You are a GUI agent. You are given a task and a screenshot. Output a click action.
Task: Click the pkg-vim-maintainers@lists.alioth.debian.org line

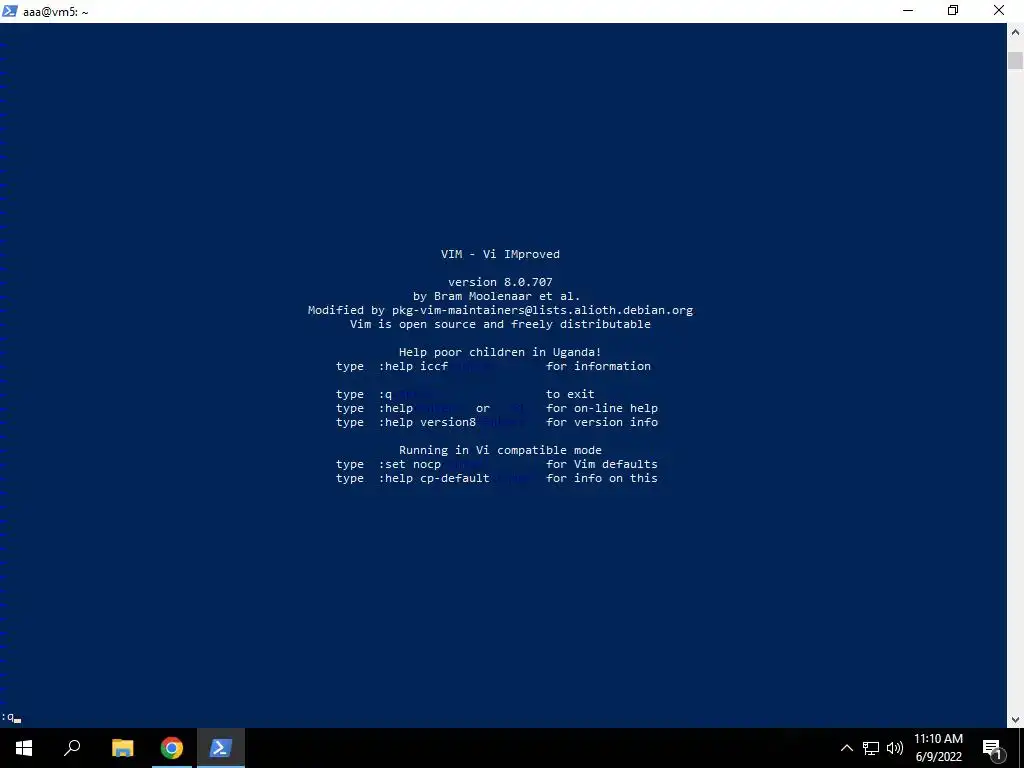click(x=500, y=310)
